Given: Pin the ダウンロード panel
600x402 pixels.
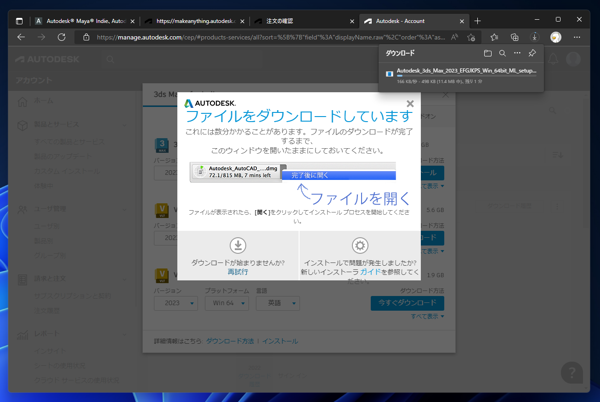Looking at the screenshot, I should (x=532, y=53).
